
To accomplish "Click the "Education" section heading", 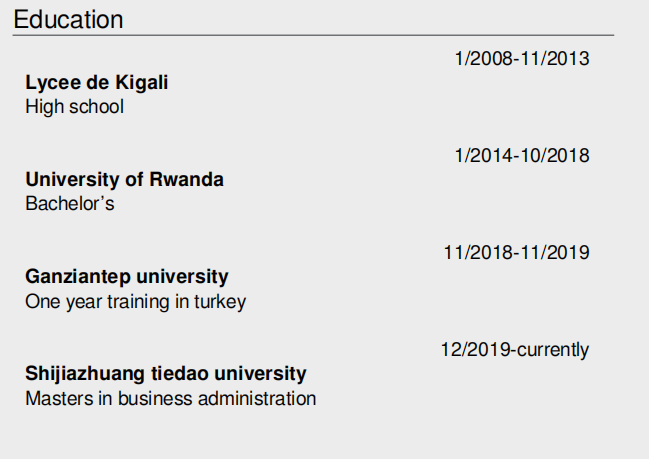I will pyautogui.click(x=69, y=19).
